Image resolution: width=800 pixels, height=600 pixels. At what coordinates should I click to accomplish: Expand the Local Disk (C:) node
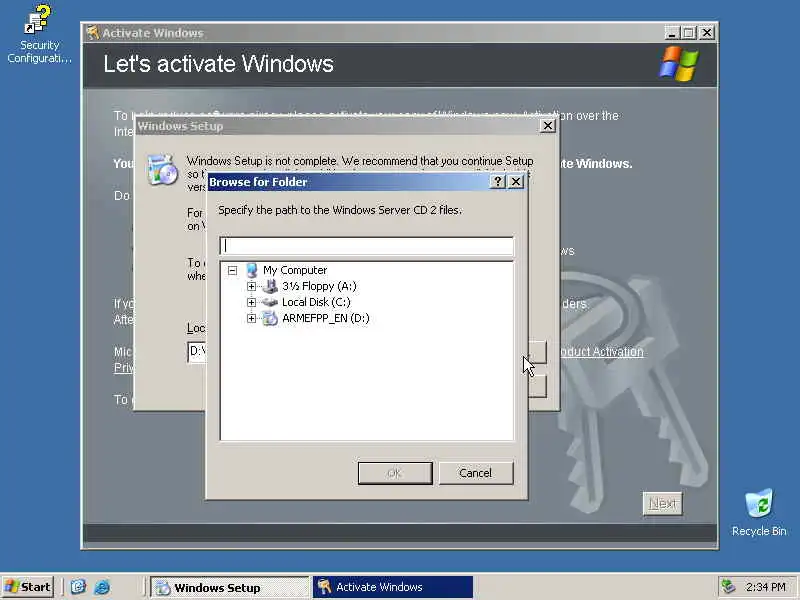pos(251,302)
